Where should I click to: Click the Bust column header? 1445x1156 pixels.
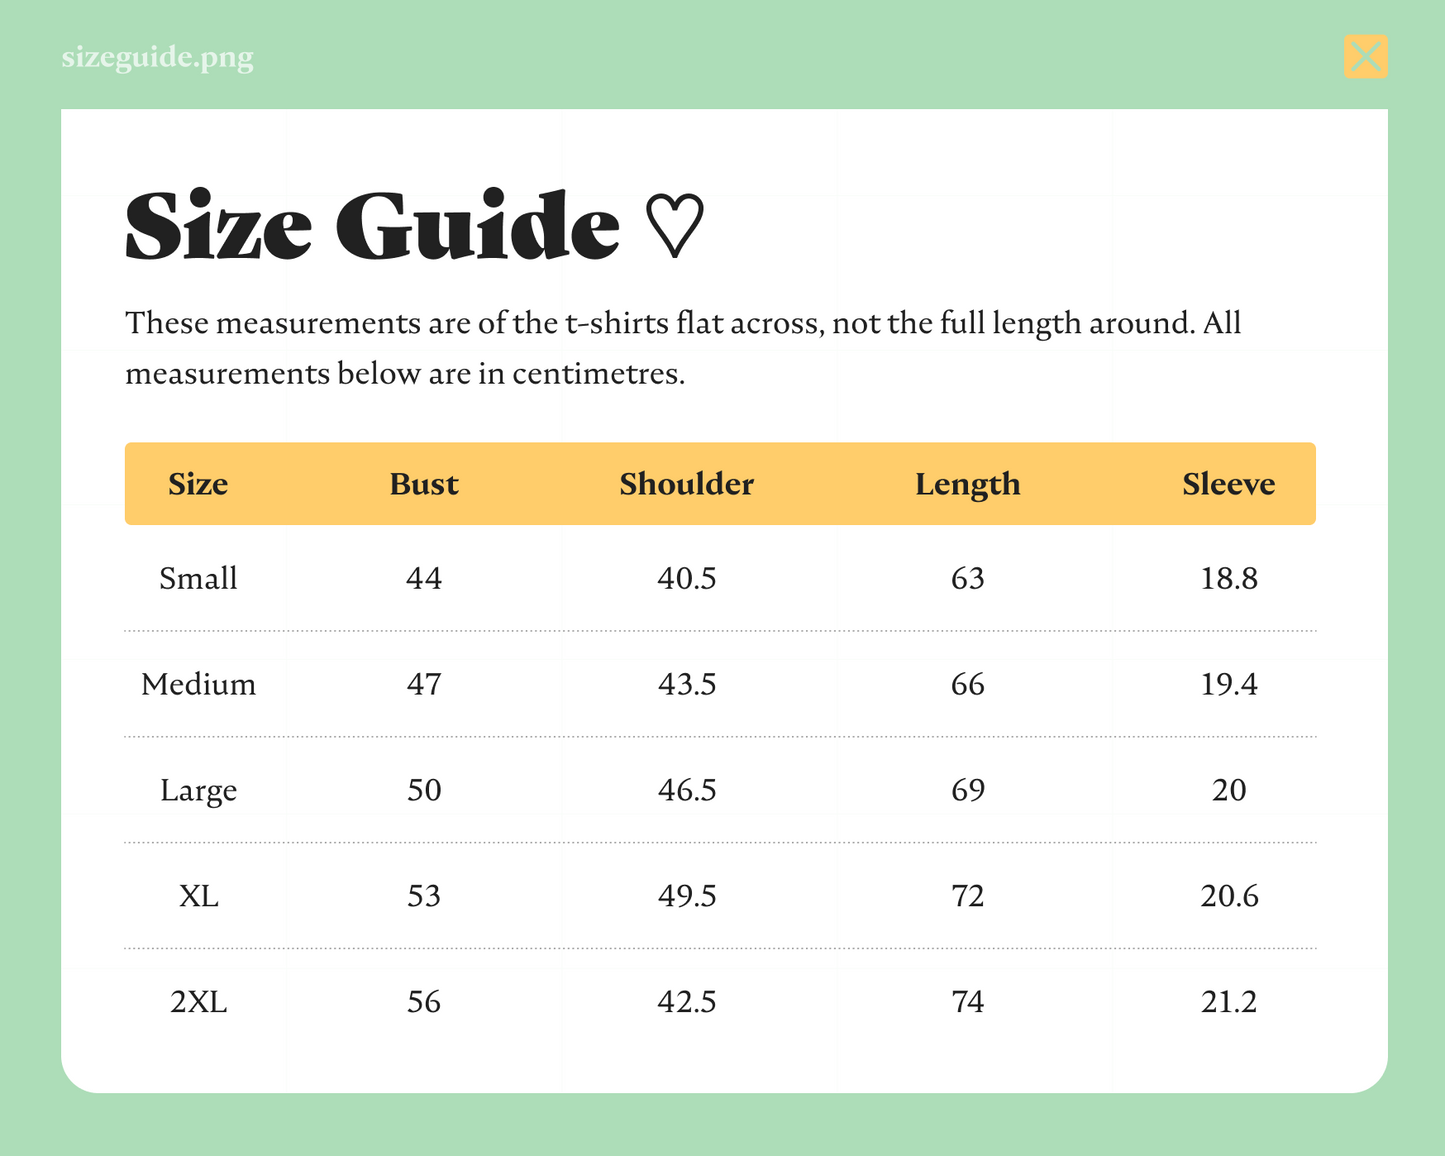click(424, 484)
